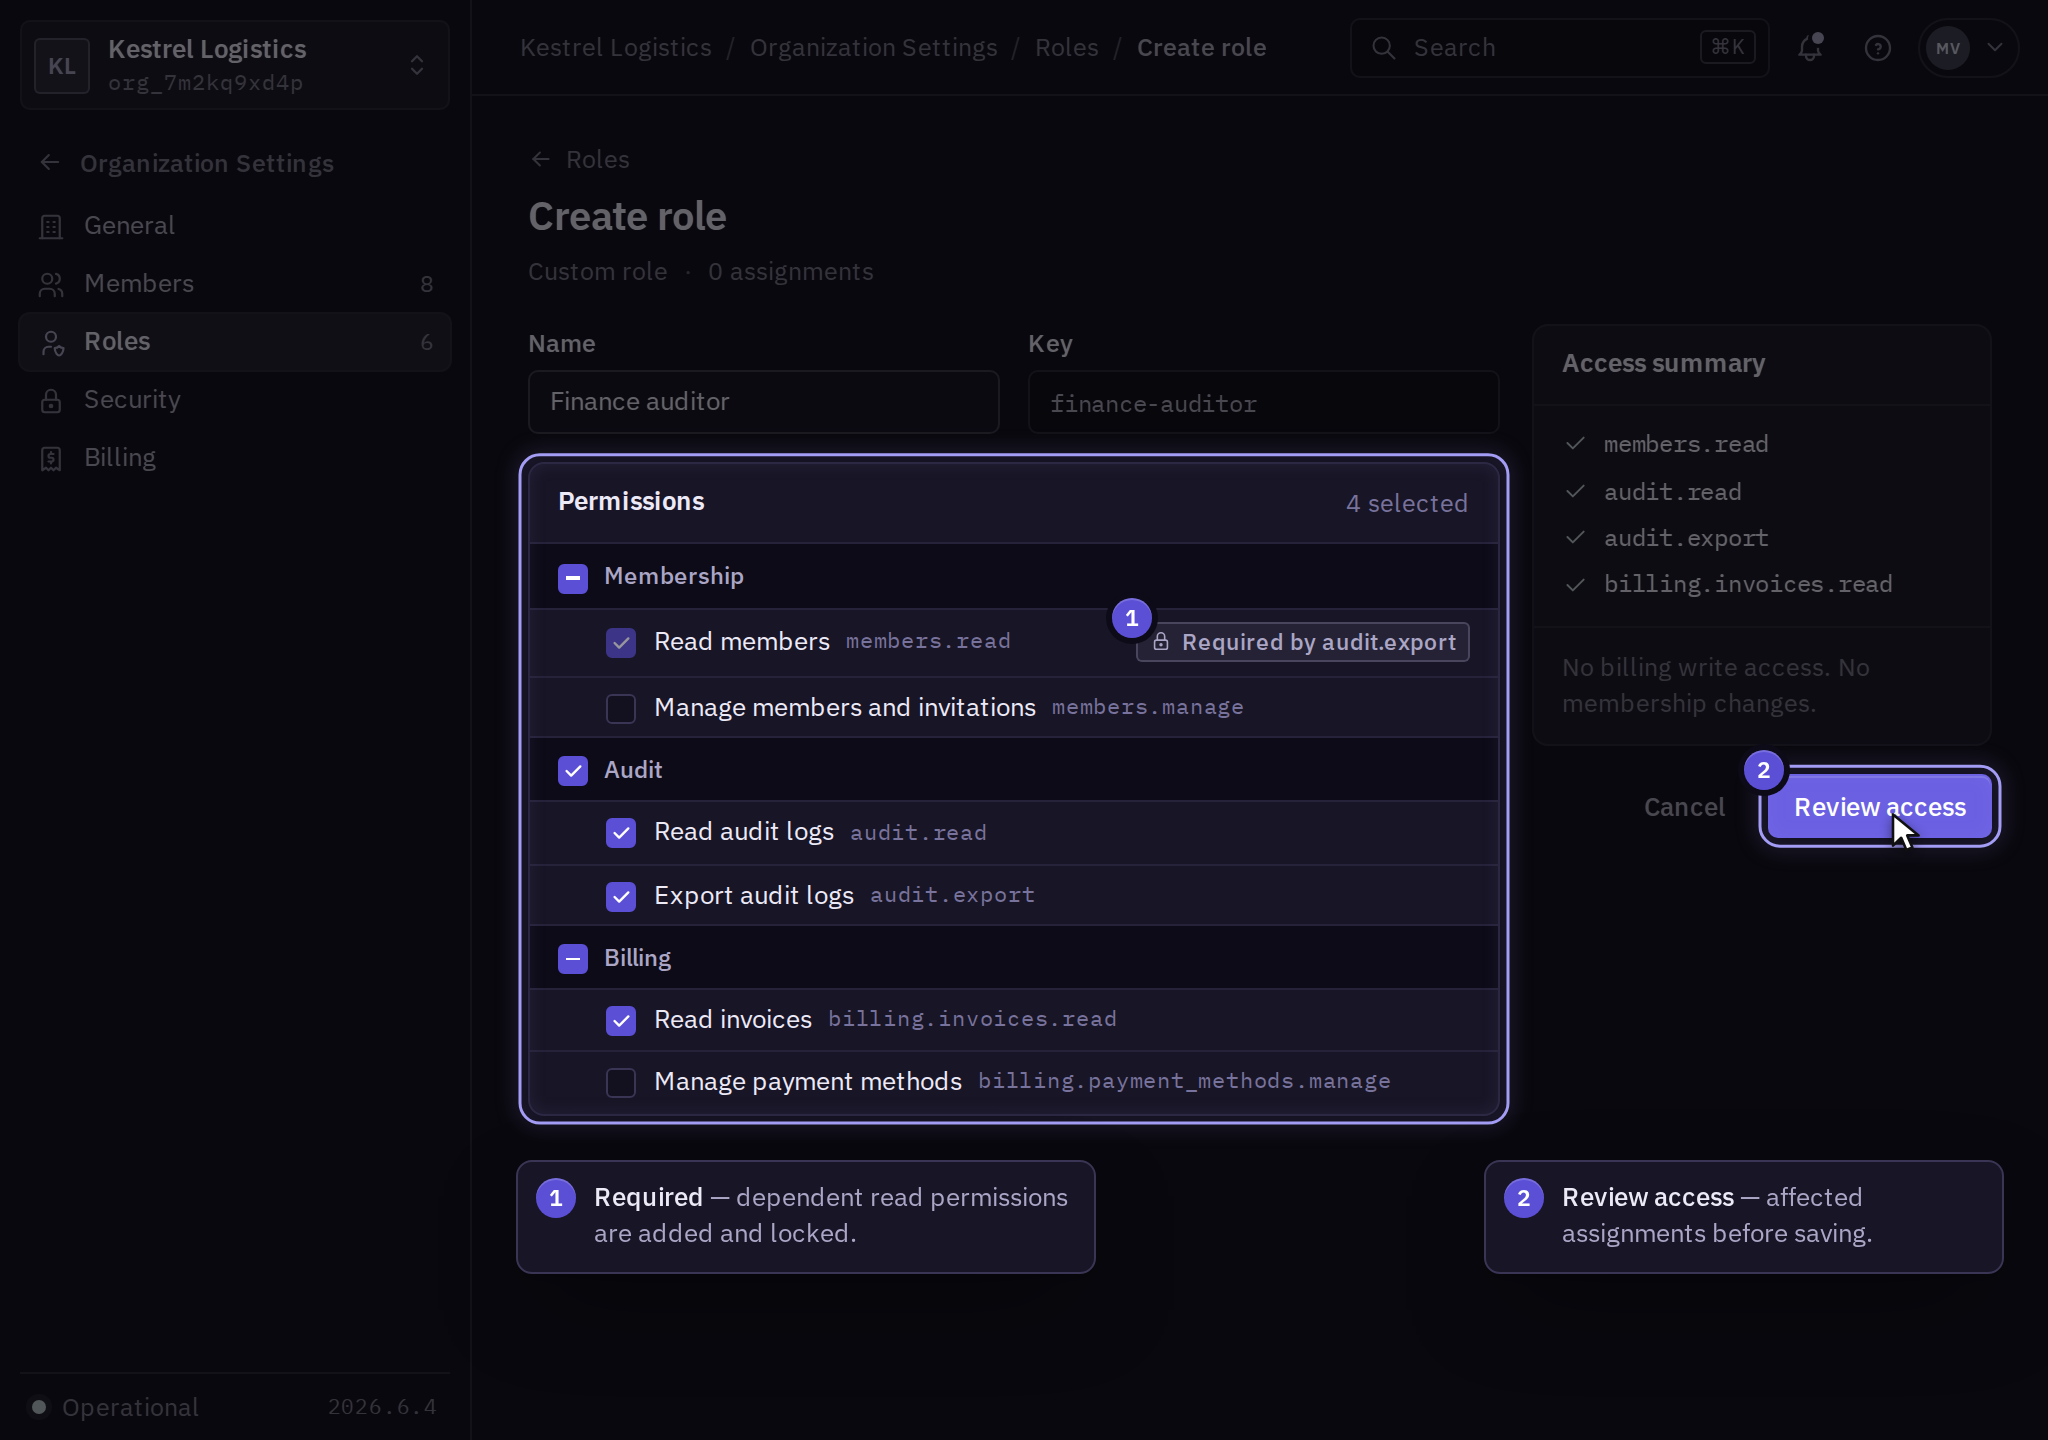Toggle the Billing group checkbox
The image size is (2048, 1440).
click(573, 958)
